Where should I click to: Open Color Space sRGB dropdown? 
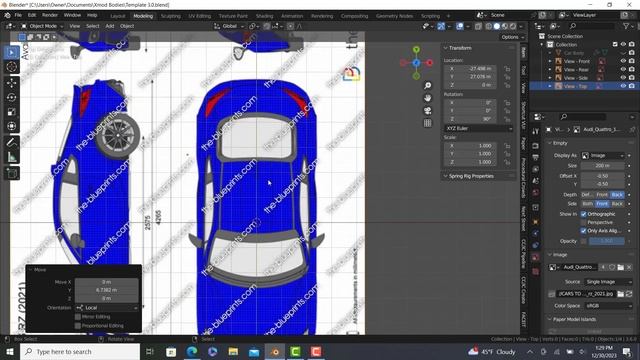(608, 306)
